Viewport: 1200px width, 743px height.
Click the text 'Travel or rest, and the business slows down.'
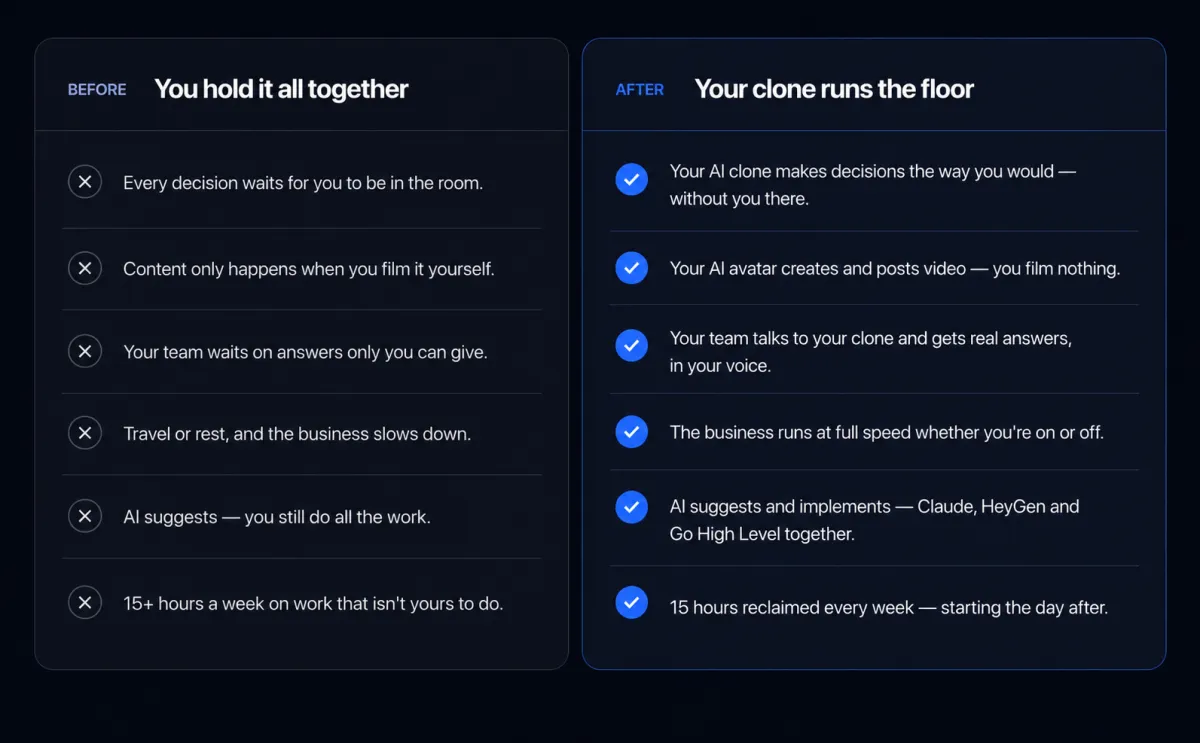tap(297, 434)
